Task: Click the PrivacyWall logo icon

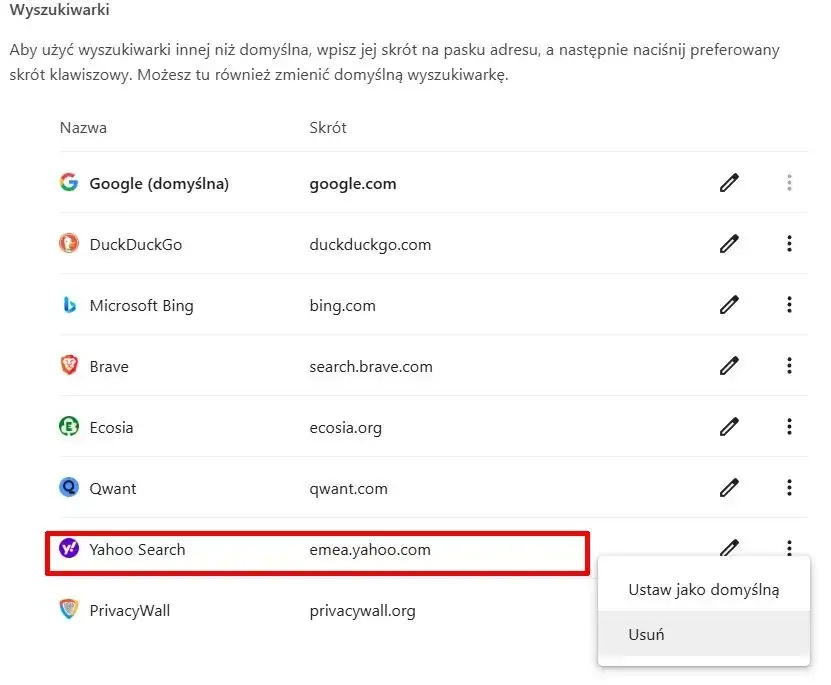Action: coord(68,610)
